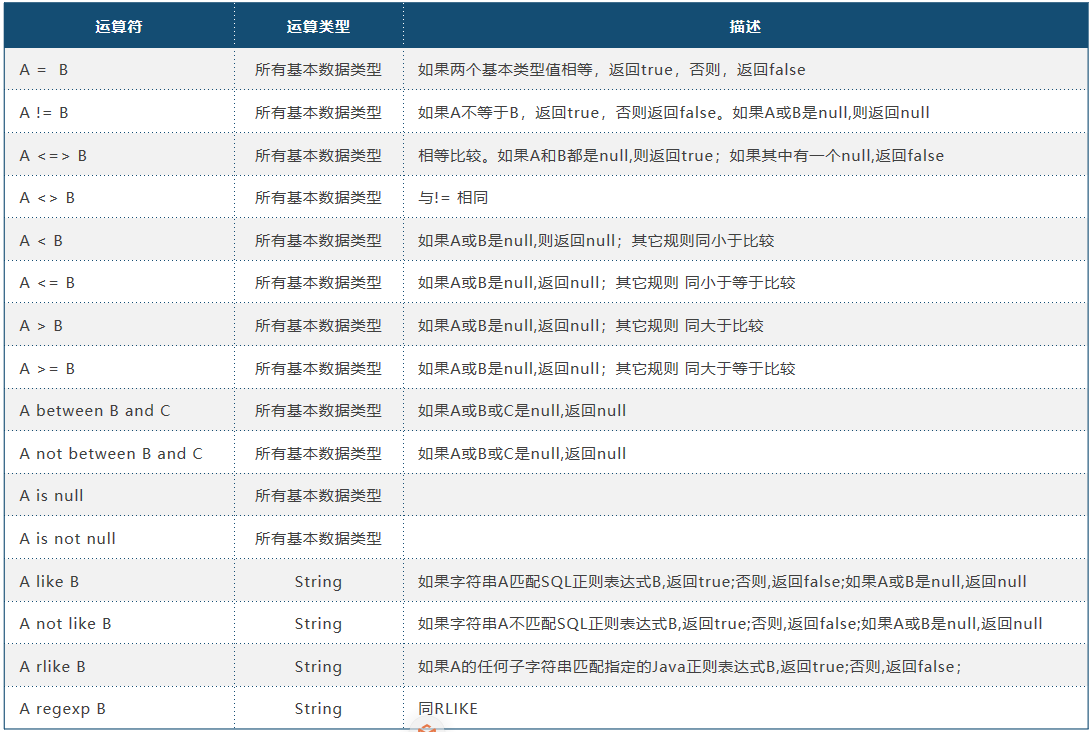Click the 'A rlike B' operator cell
This screenshot has width=1092, height=732.
click(x=53, y=667)
